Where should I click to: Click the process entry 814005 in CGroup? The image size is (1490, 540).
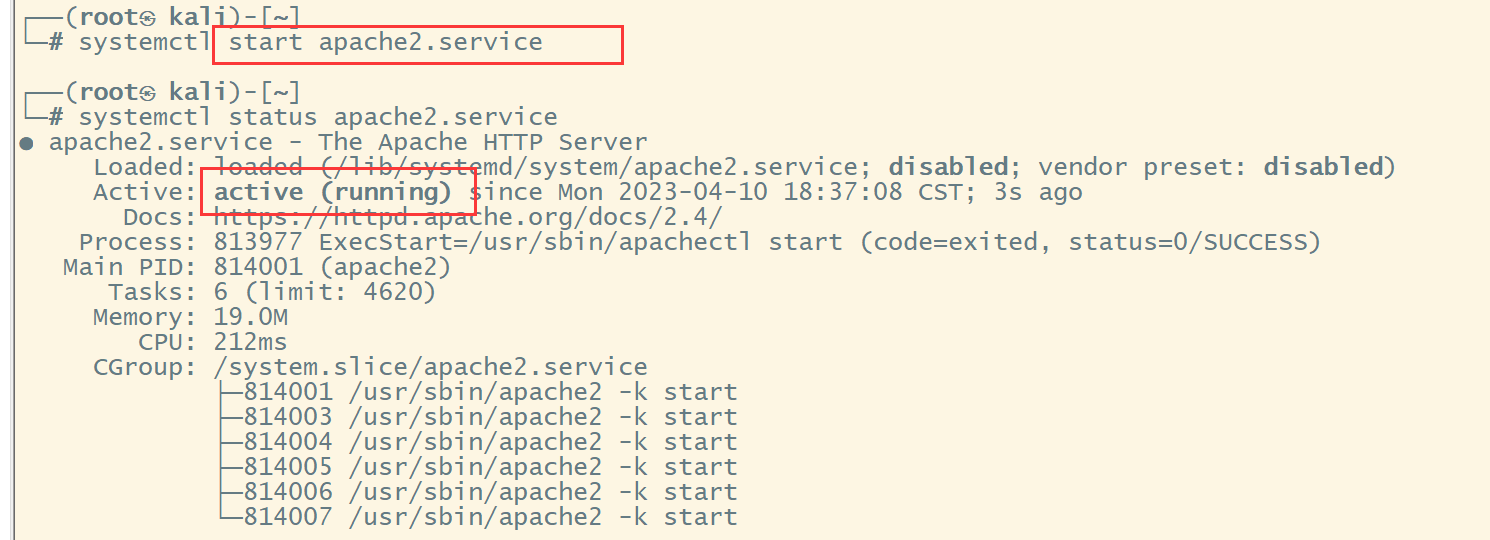pyautogui.click(x=476, y=467)
